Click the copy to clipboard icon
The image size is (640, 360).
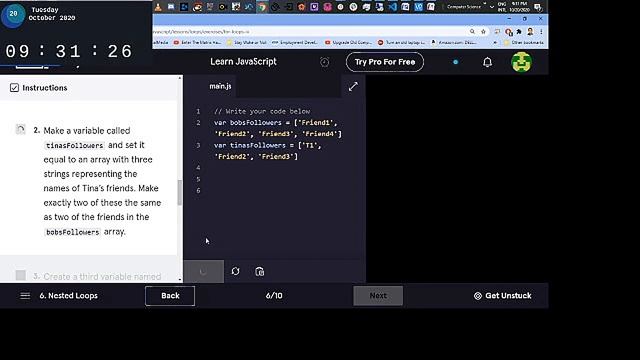260,271
